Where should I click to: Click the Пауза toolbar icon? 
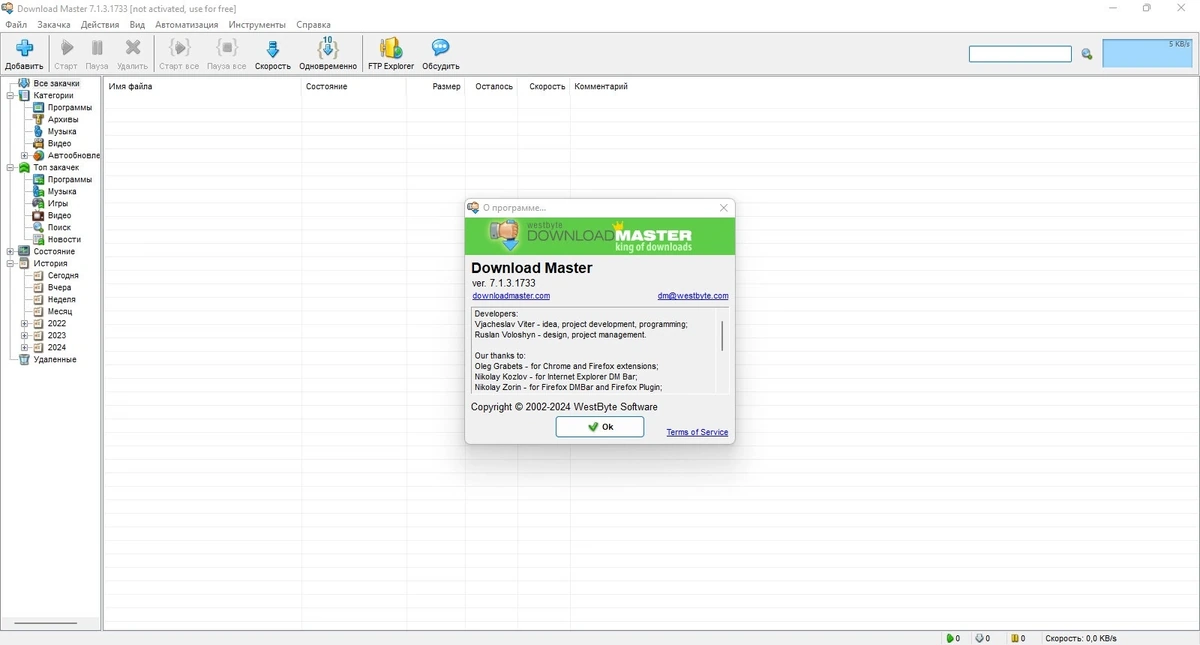tap(97, 48)
